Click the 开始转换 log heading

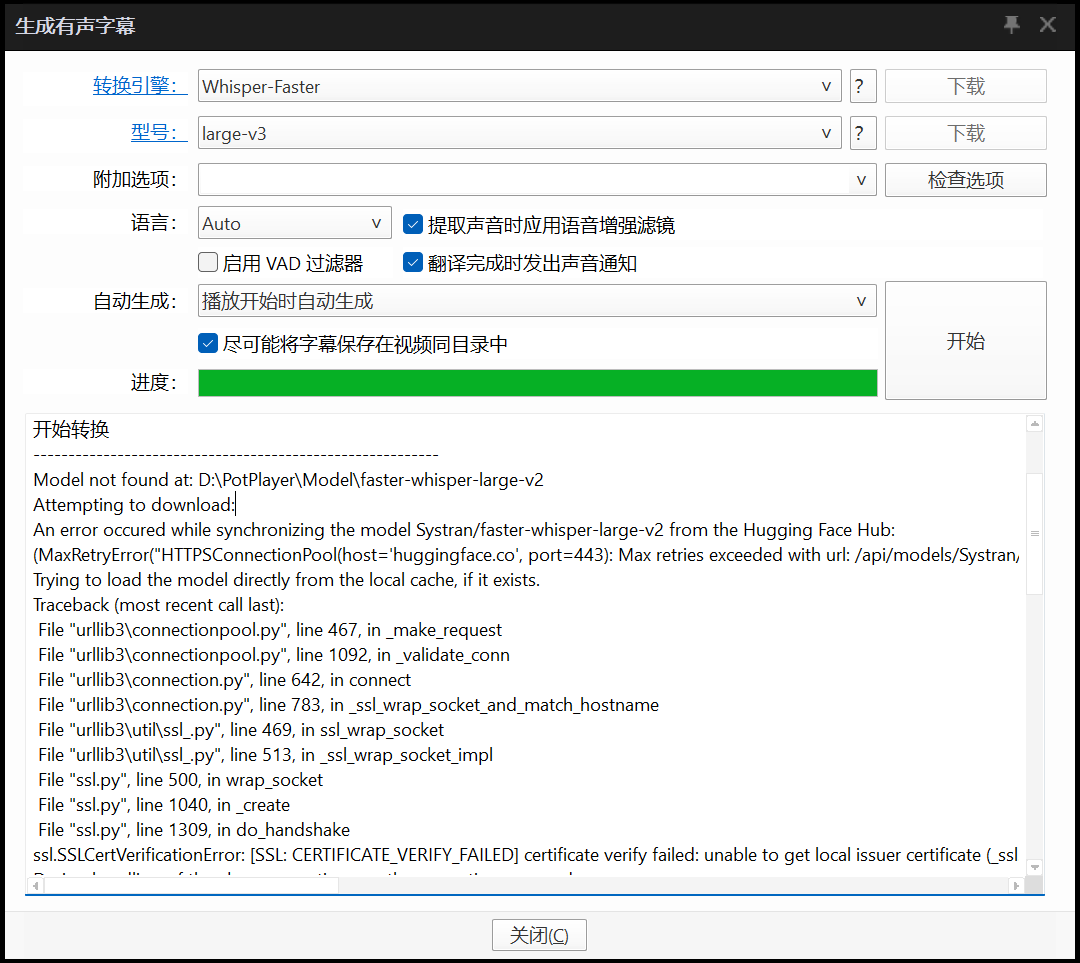pos(71,429)
